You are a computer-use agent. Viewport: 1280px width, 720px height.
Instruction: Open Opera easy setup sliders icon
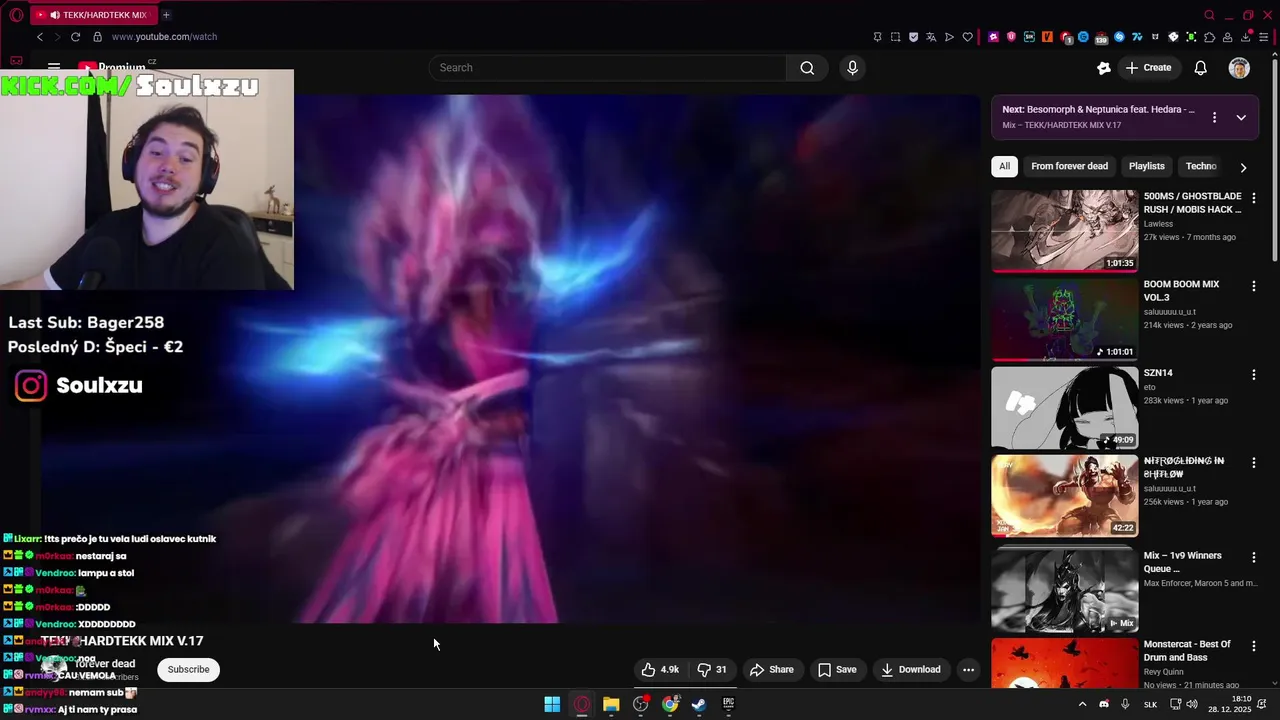click(1263, 37)
